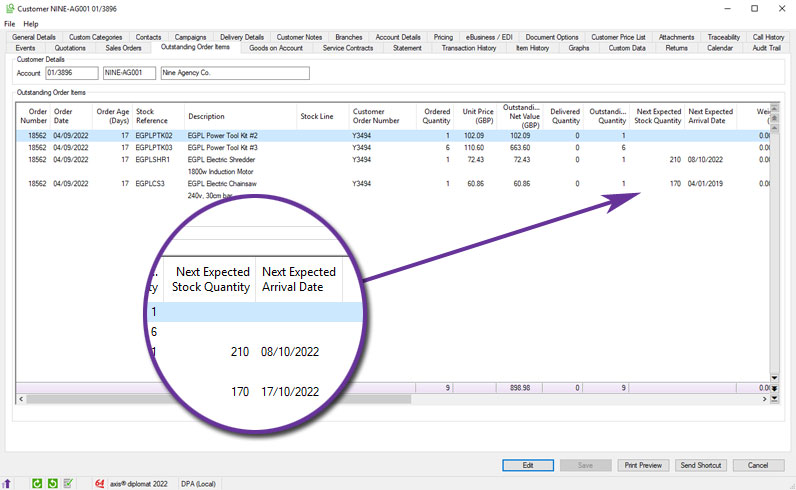Click the Nine Agency Co. name field
This screenshot has width=796, height=490.
click(x=235, y=73)
